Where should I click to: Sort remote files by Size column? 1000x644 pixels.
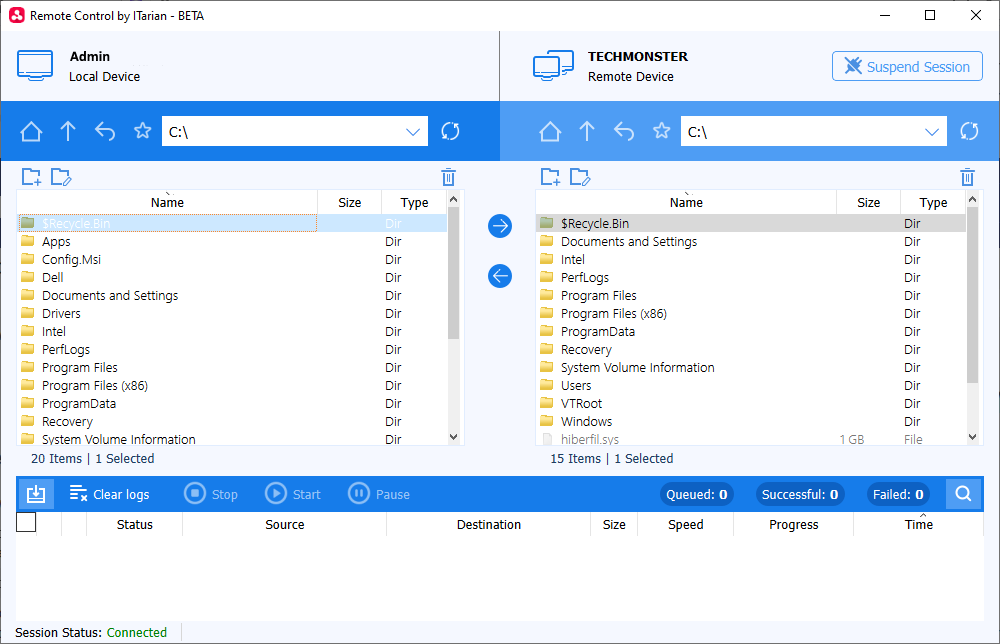[x=869, y=202]
